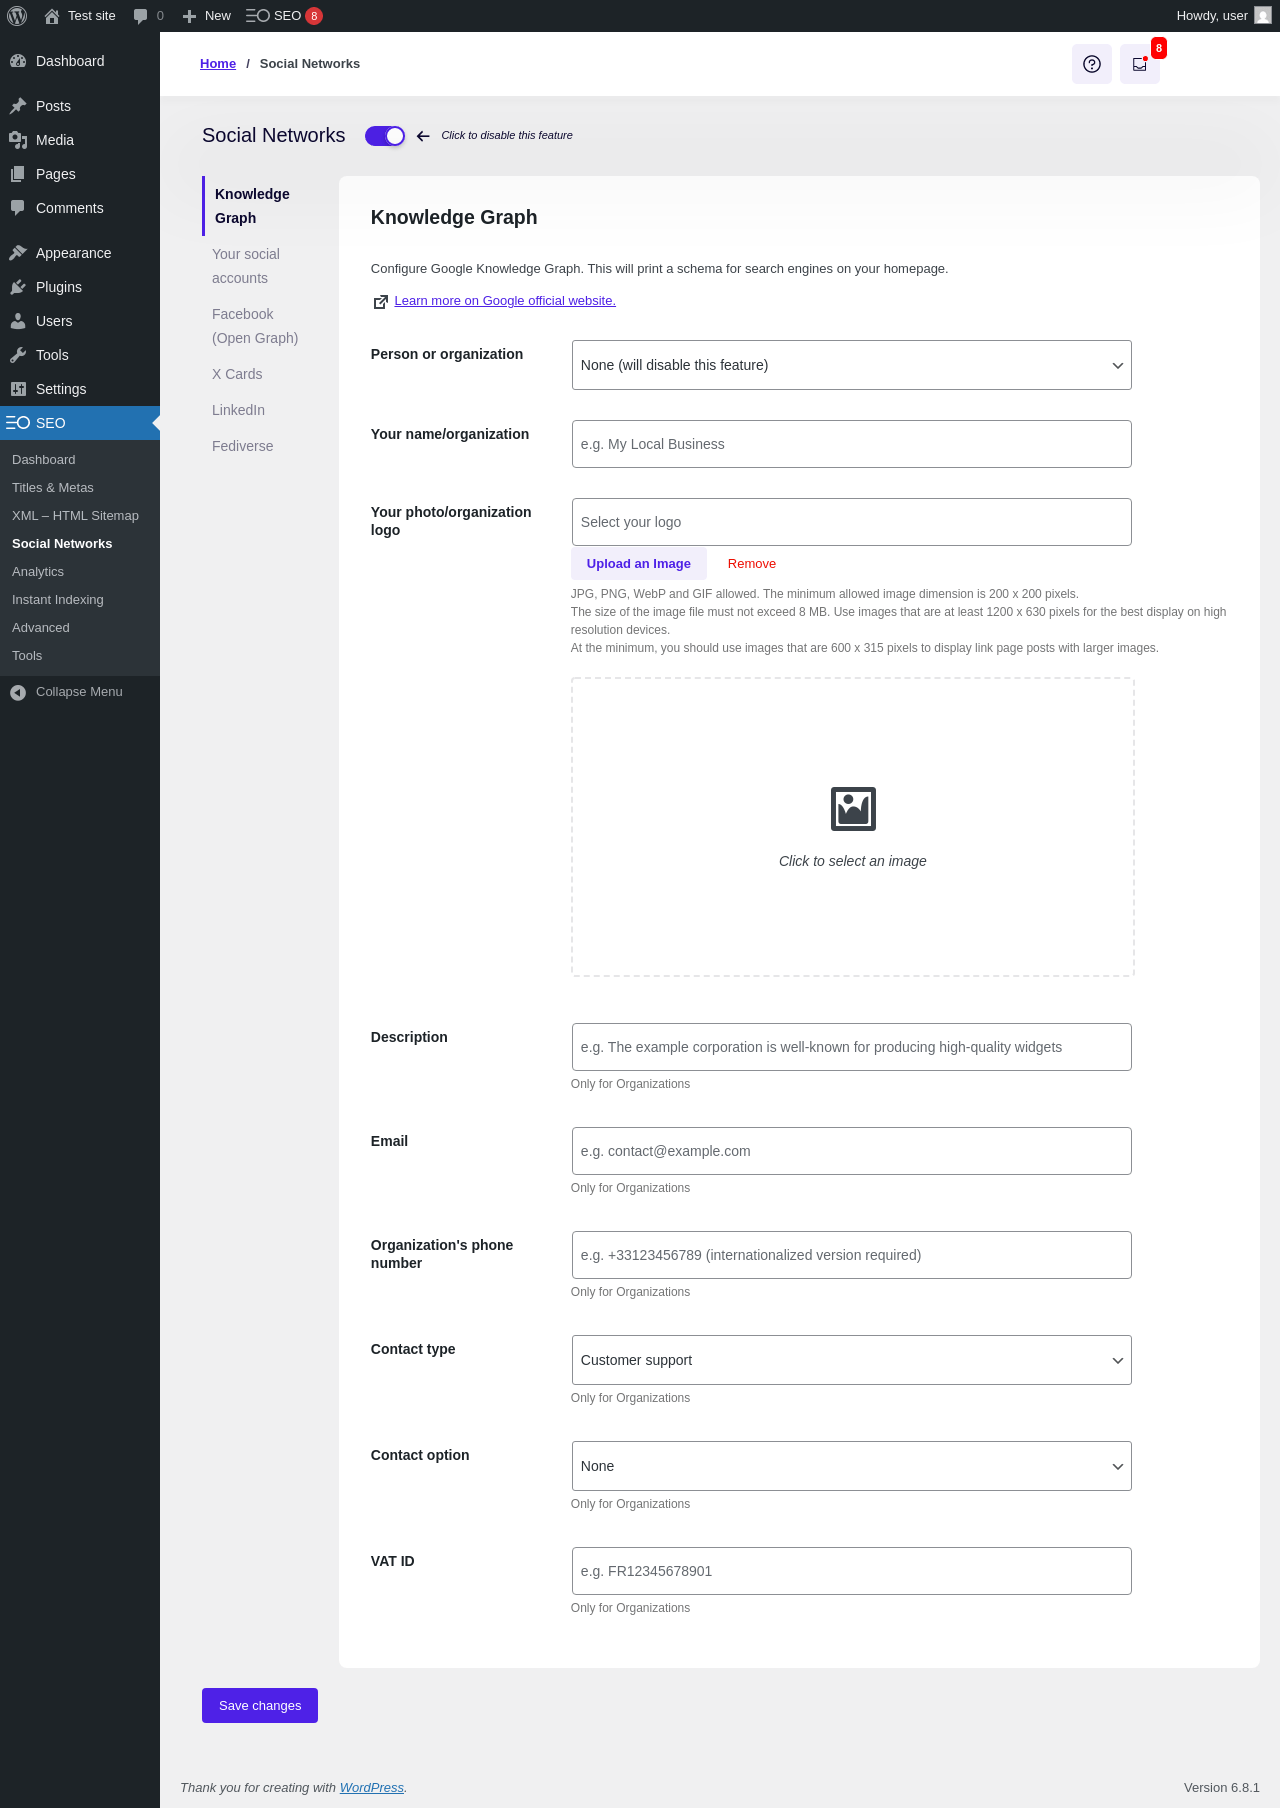The height and width of the screenshot is (1808, 1280).
Task: Open the Person or organization dropdown
Action: (x=851, y=365)
